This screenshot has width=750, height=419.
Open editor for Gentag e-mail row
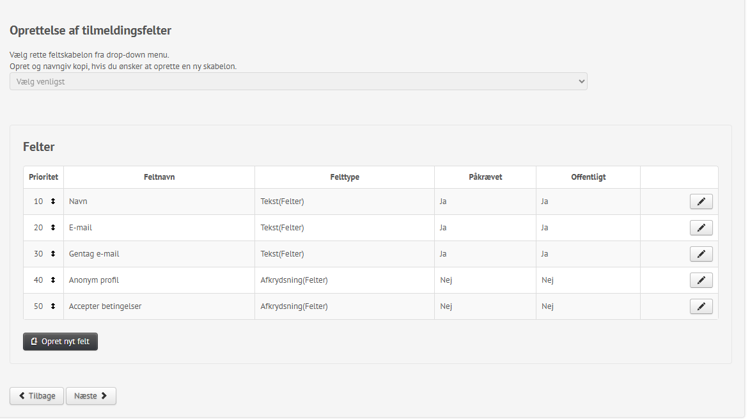click(701, 254)
